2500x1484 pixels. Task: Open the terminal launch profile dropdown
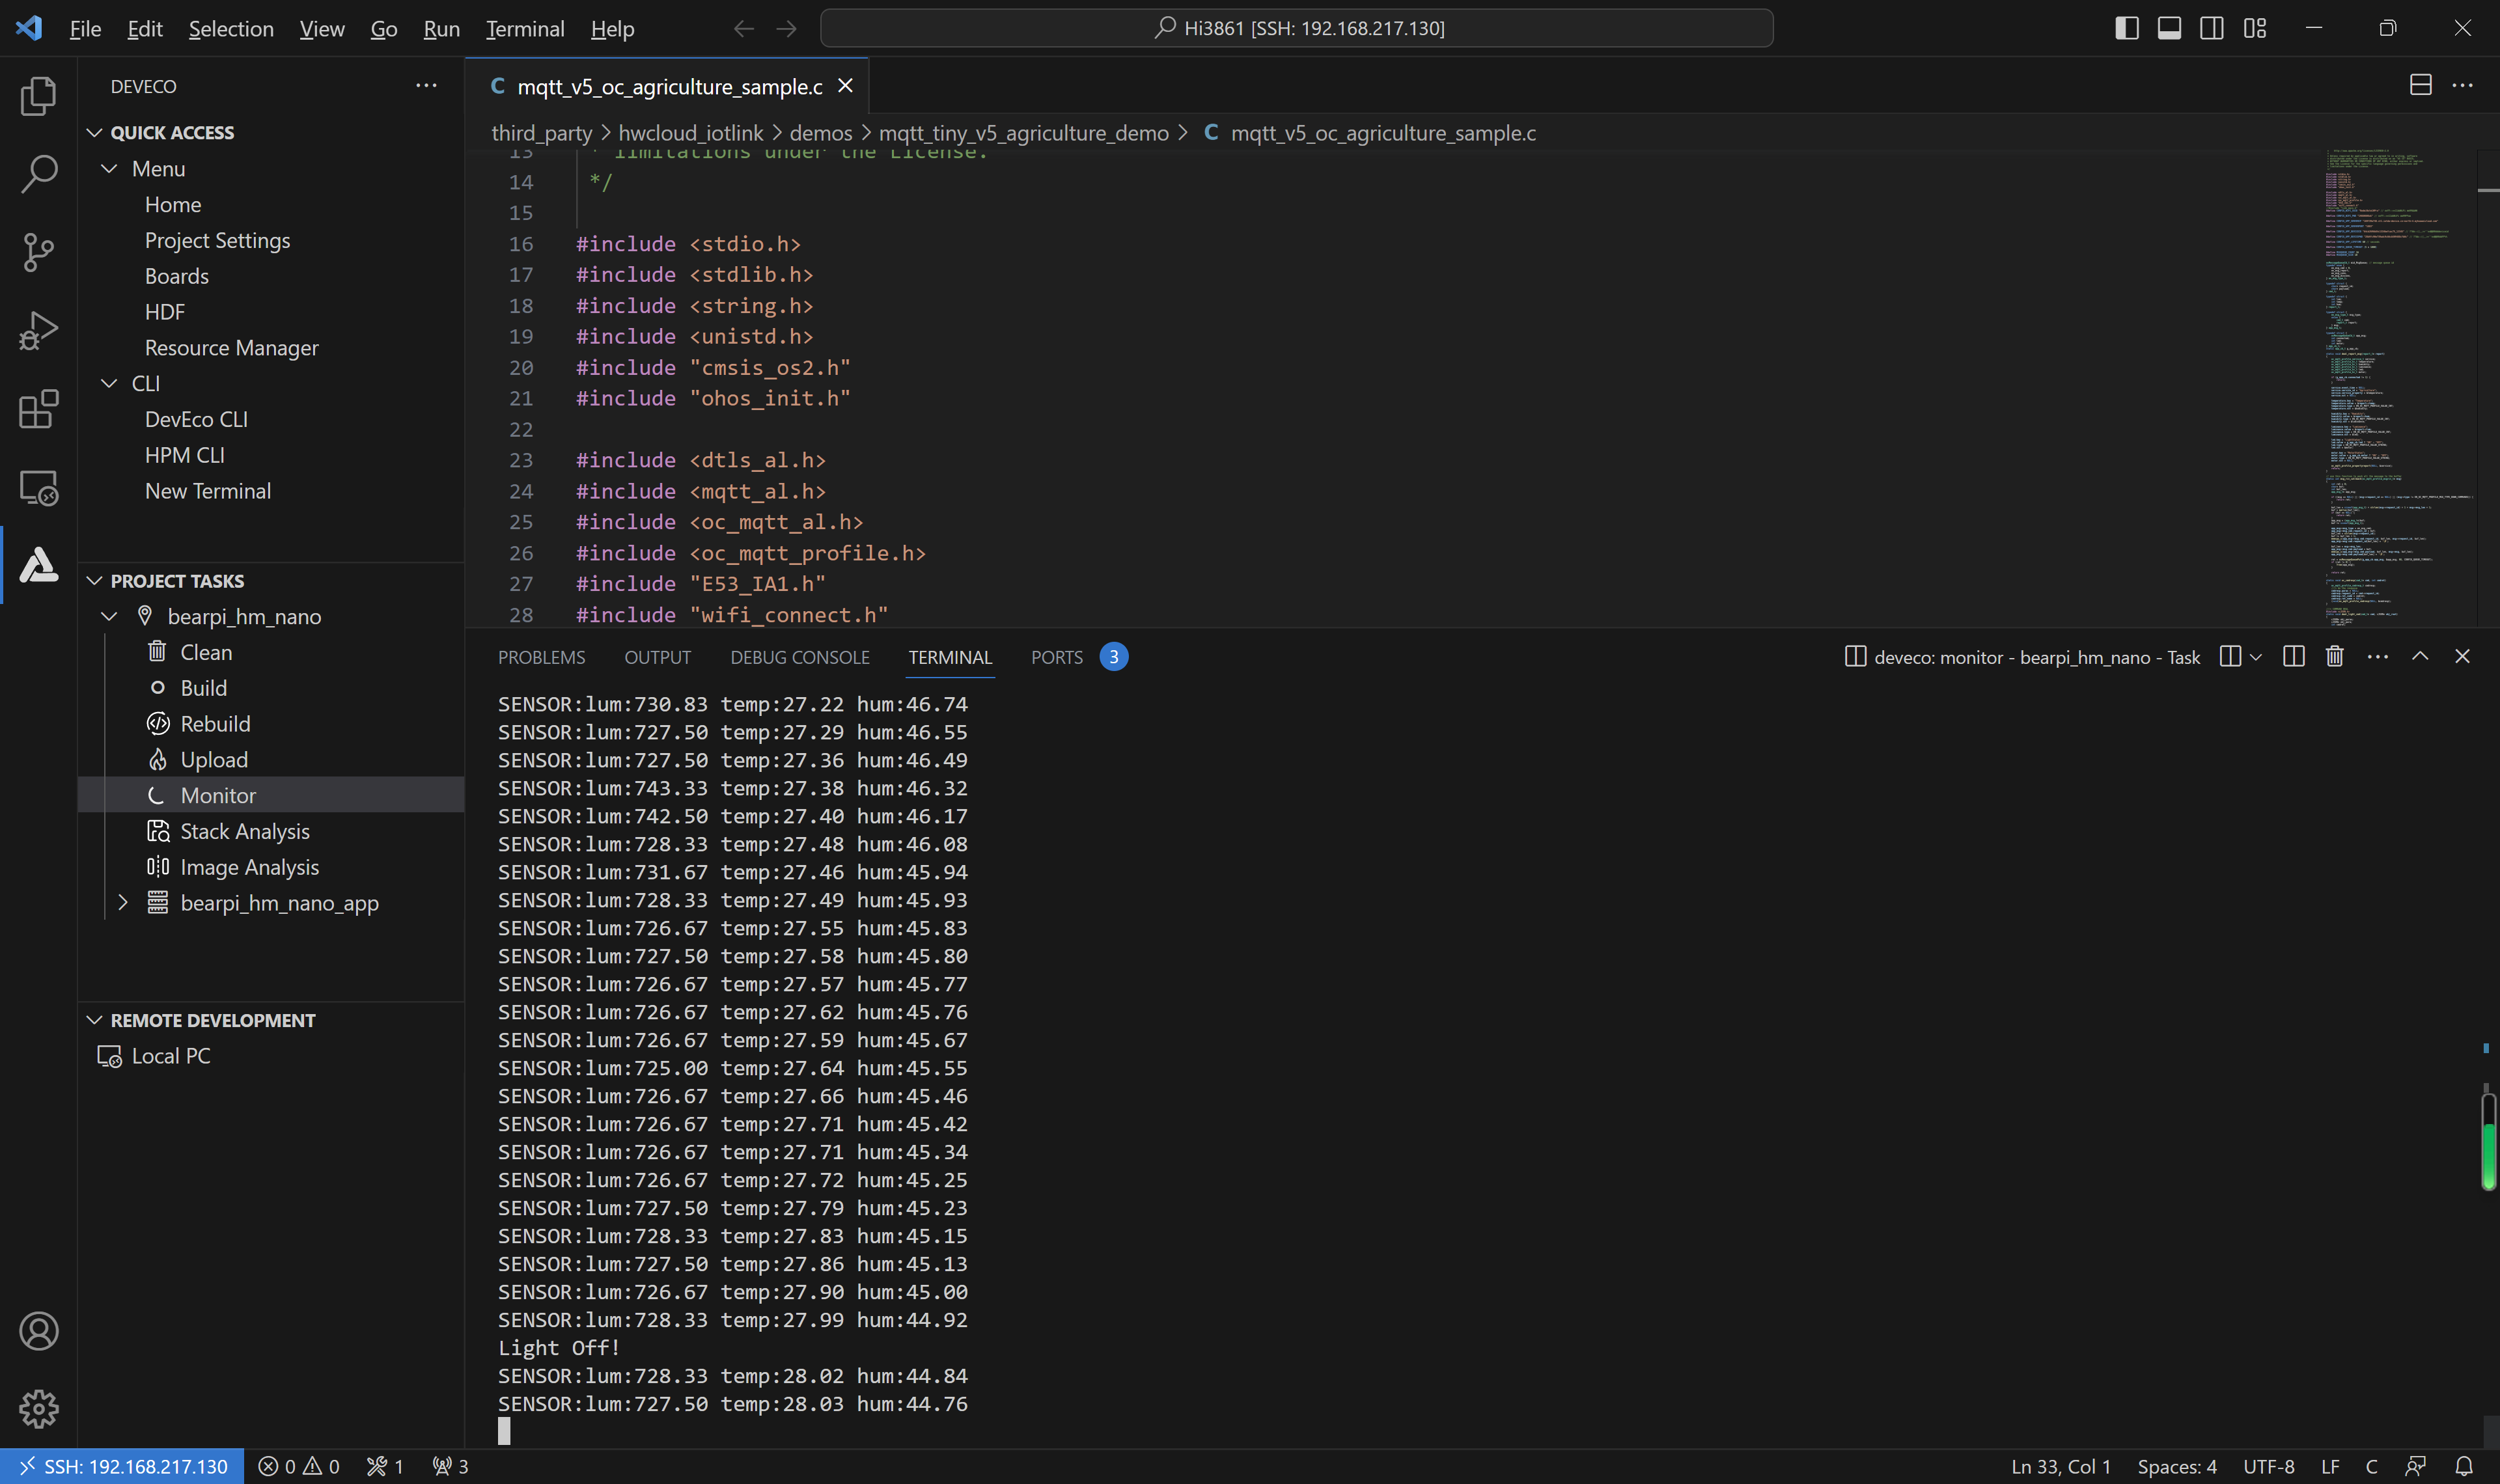click(x=2256, y=657)
